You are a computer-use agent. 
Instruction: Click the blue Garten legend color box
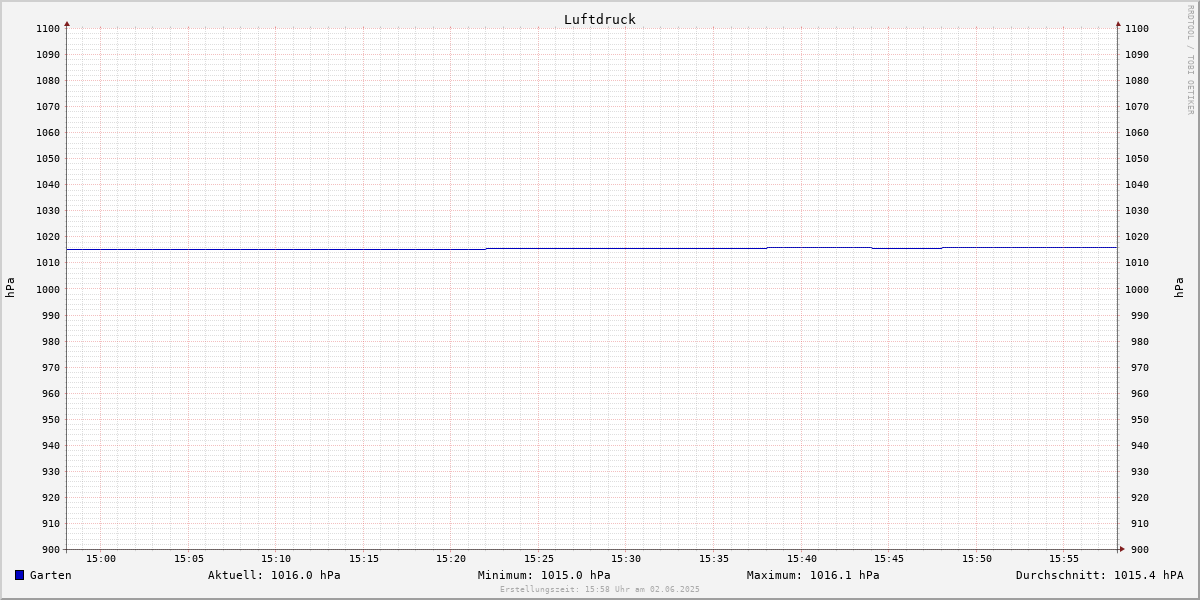(x=19, y=575)
